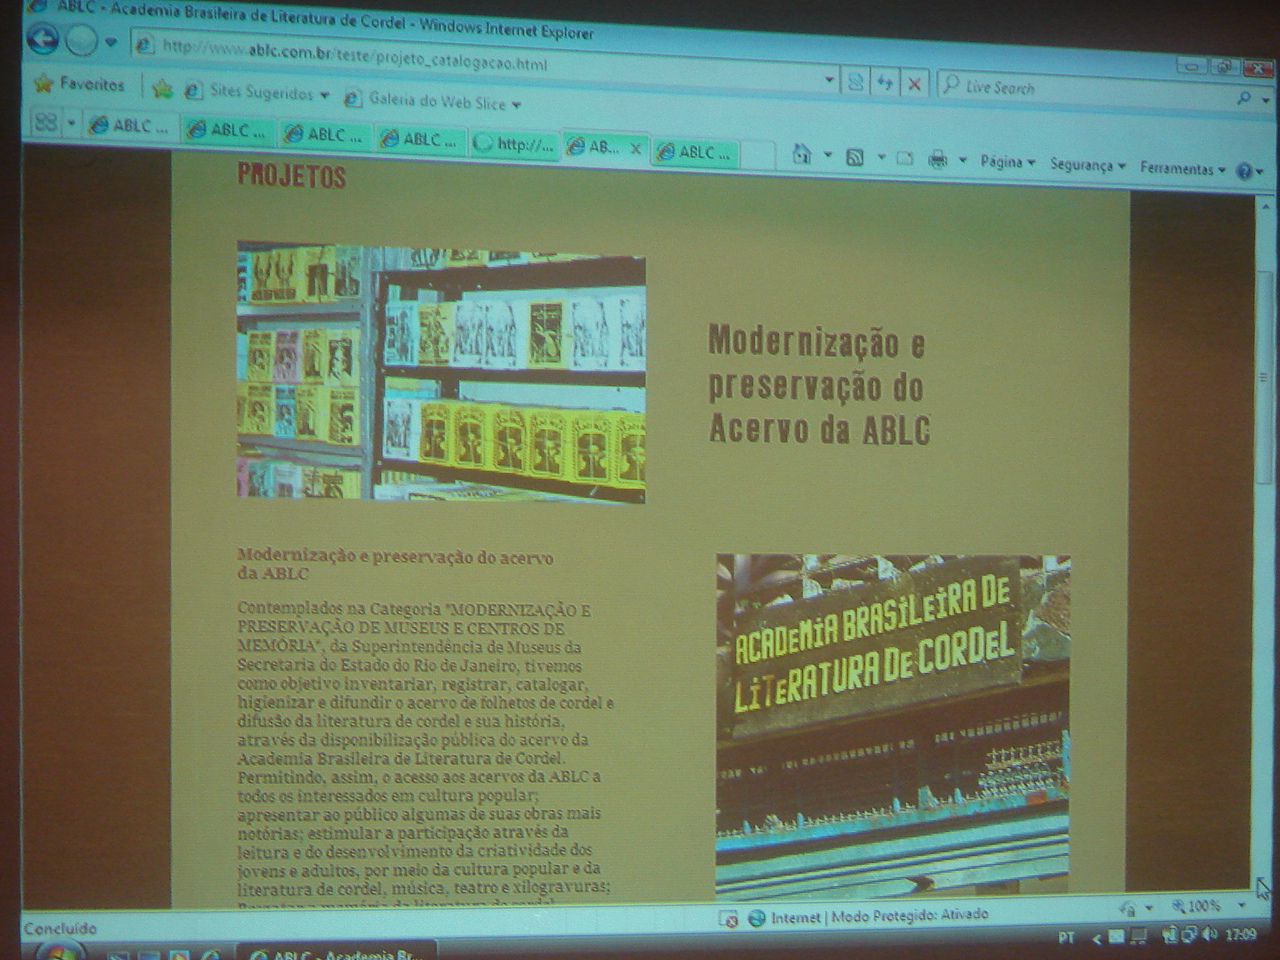Click the Stop loading X icon
Image resolution: width=1280 pixels, height=960 pixels.
coord(914,84)
